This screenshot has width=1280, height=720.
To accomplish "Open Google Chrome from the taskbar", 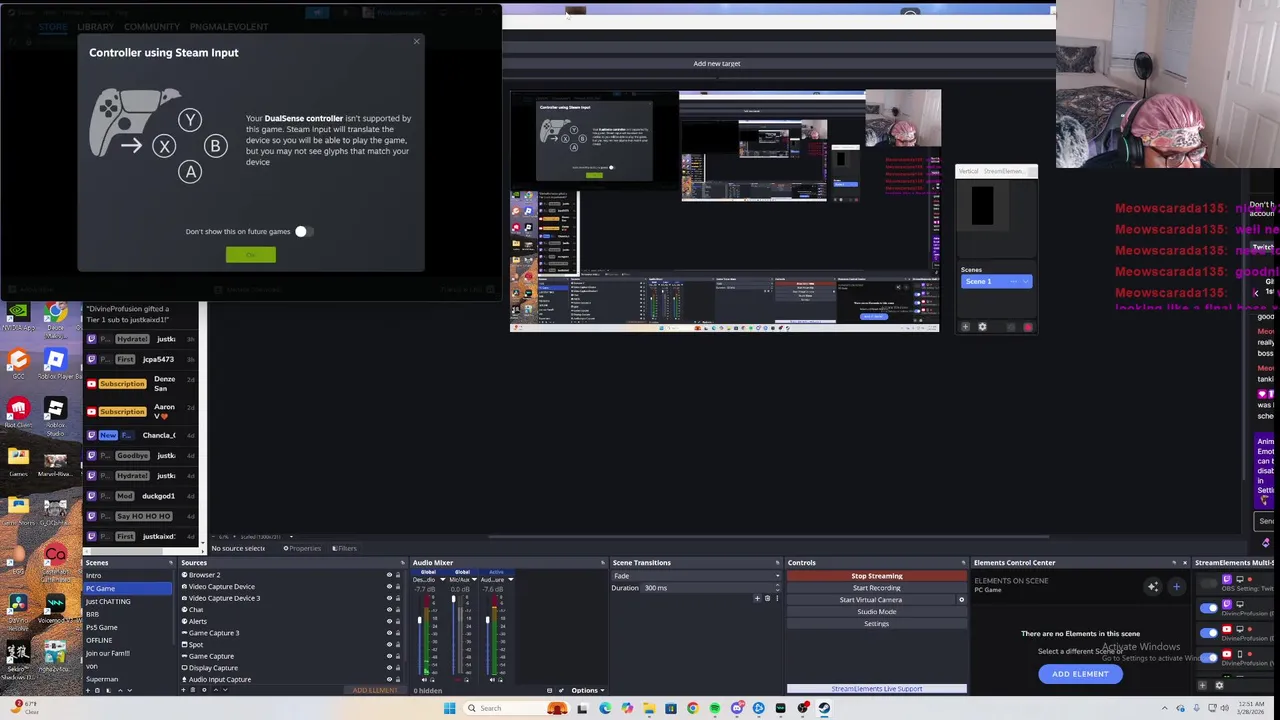I will coord(692,708).
